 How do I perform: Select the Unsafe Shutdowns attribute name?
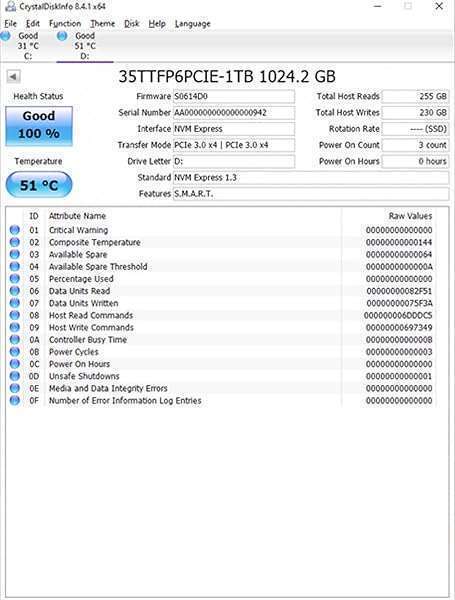[84, 376]
